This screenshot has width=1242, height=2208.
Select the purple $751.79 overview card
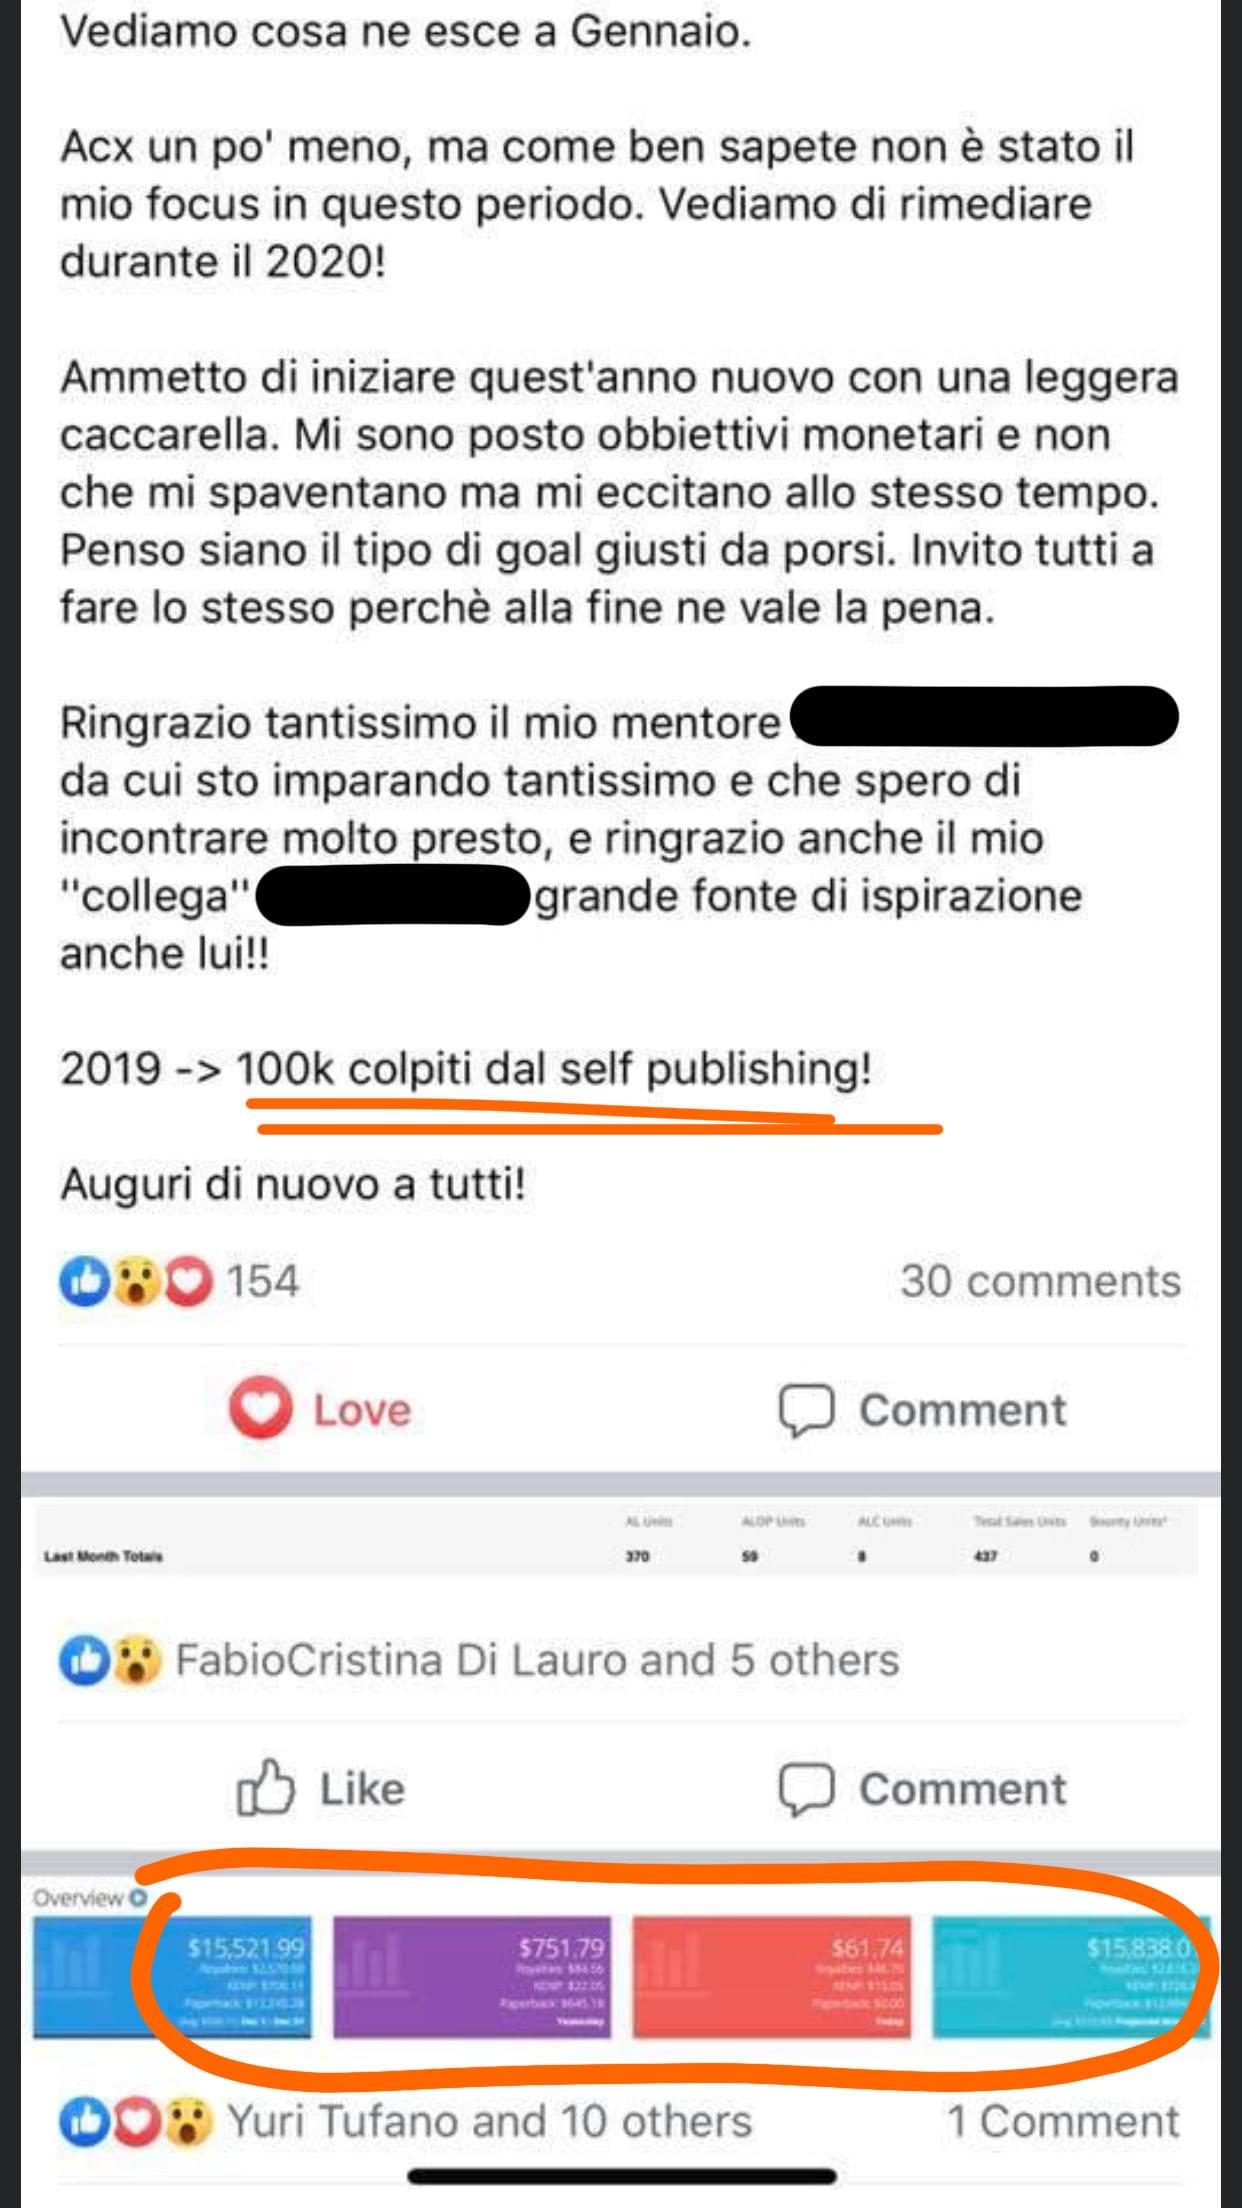click(471, 1977)
